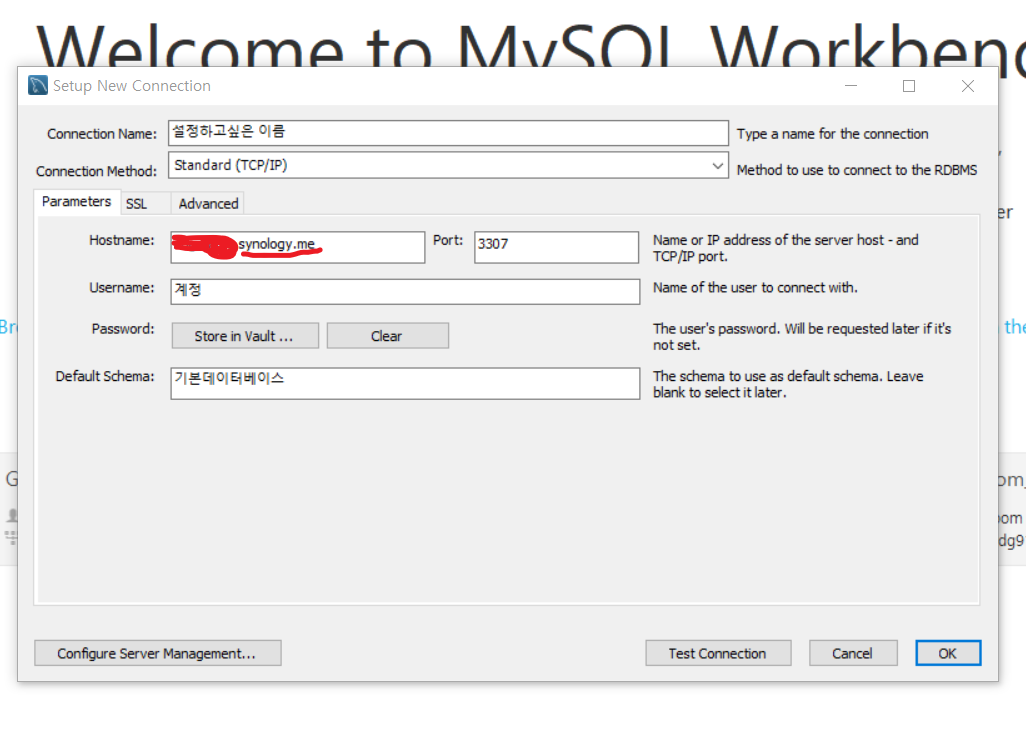Click the Username input field
The image size is (1026, 742).
(x=405, y=292)
